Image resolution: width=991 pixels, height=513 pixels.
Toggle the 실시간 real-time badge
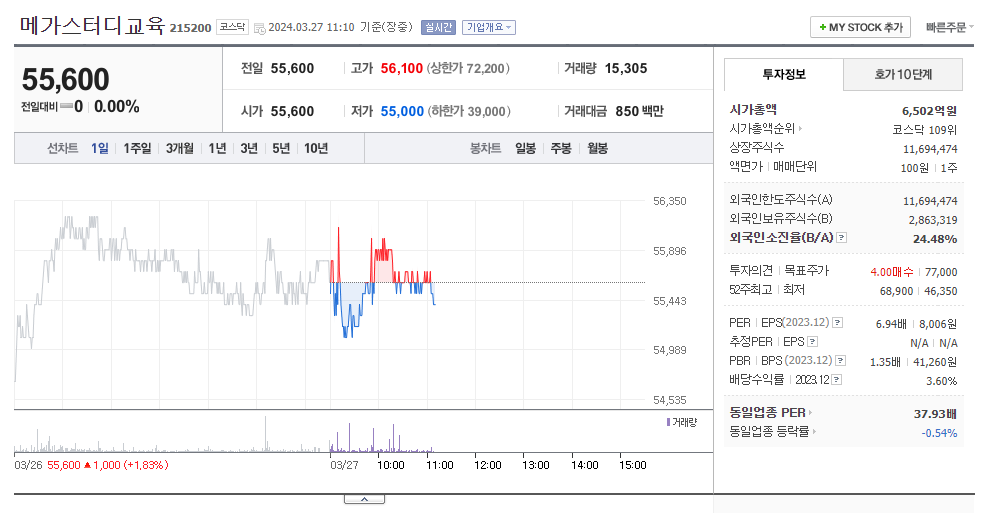click(x=438, y=27)
